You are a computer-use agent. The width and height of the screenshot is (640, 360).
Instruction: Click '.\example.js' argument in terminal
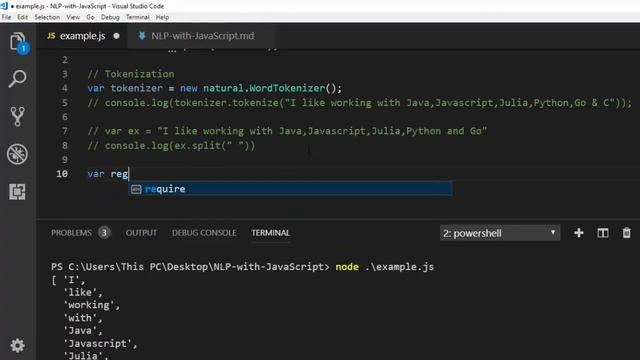(x=399, y=267)
